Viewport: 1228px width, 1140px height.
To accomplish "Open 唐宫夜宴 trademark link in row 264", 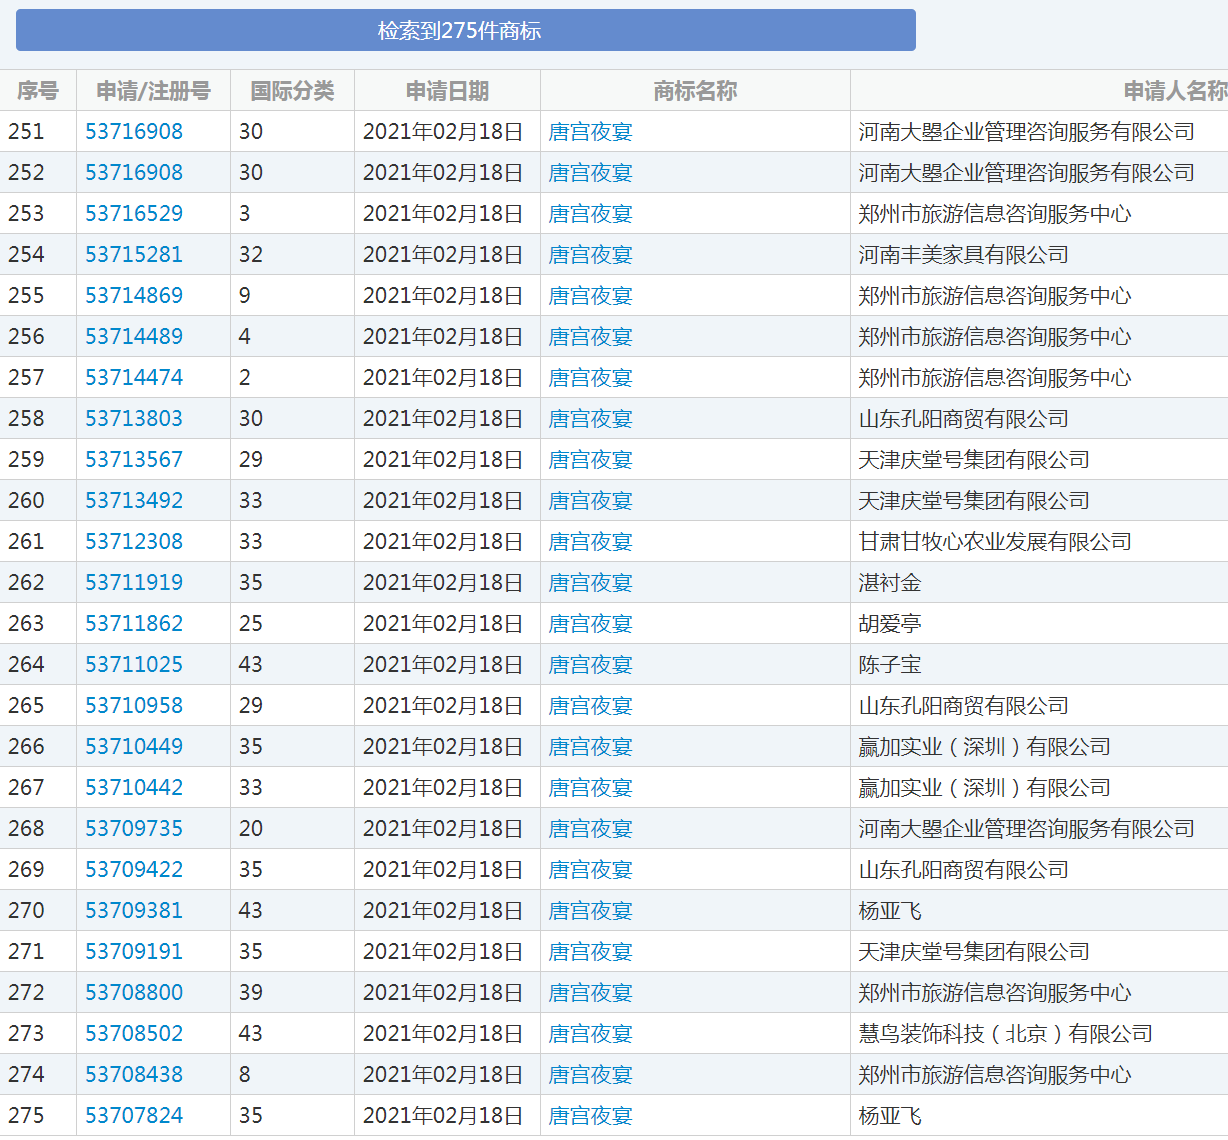I will point(591,664).
